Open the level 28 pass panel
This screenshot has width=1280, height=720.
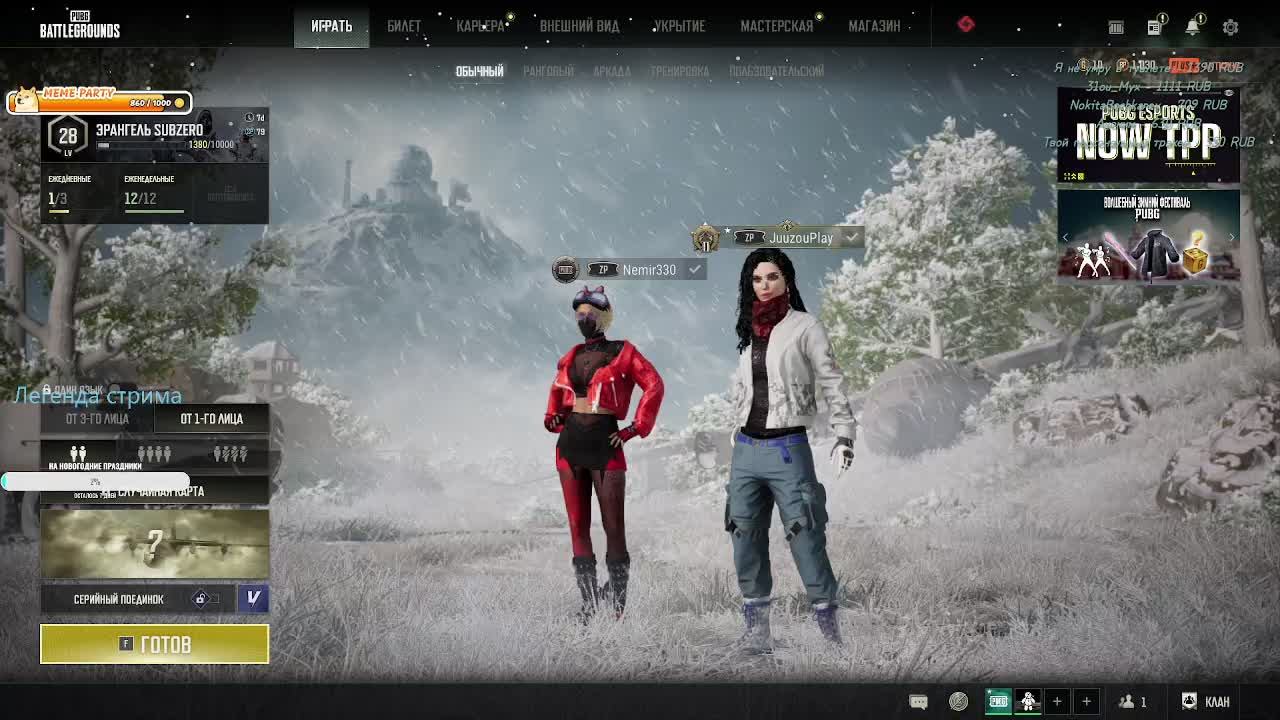tap(154, 137)
